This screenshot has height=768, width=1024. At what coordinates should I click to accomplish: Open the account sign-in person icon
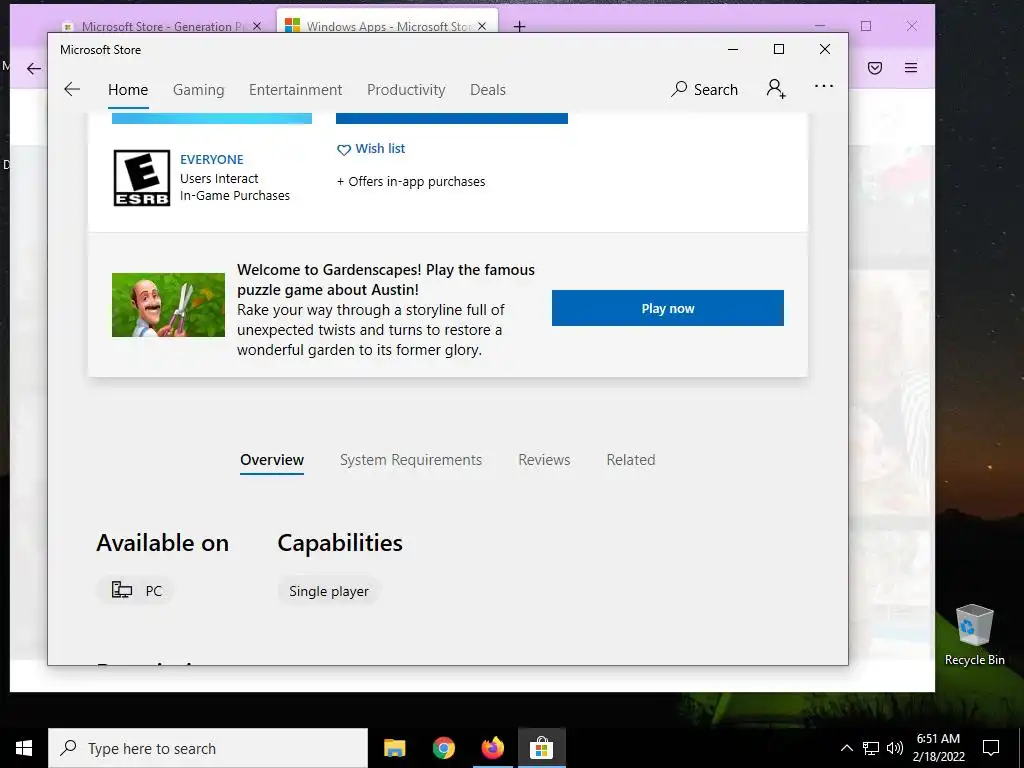click(x=776, y=88)
